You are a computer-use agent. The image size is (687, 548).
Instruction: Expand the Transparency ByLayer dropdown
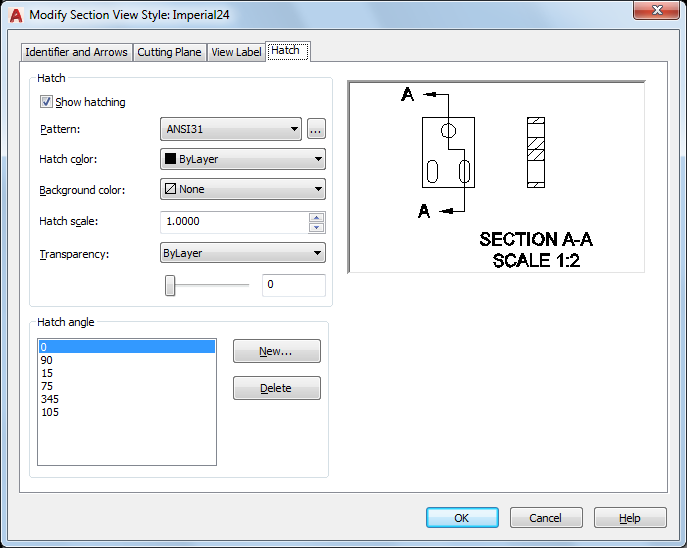point(242,253)
